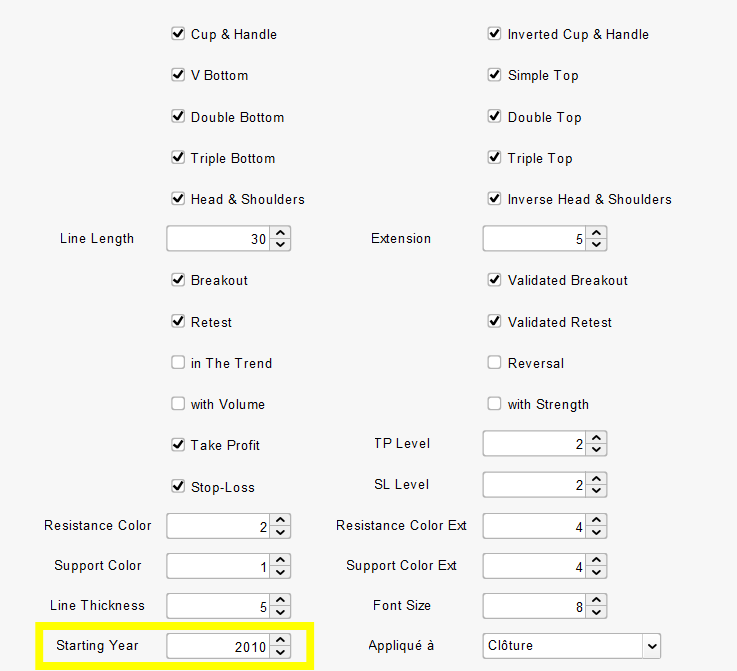Decrease Starting Year with down arrow
Viewport: 737px width, 671px height.
click(280, 652)
